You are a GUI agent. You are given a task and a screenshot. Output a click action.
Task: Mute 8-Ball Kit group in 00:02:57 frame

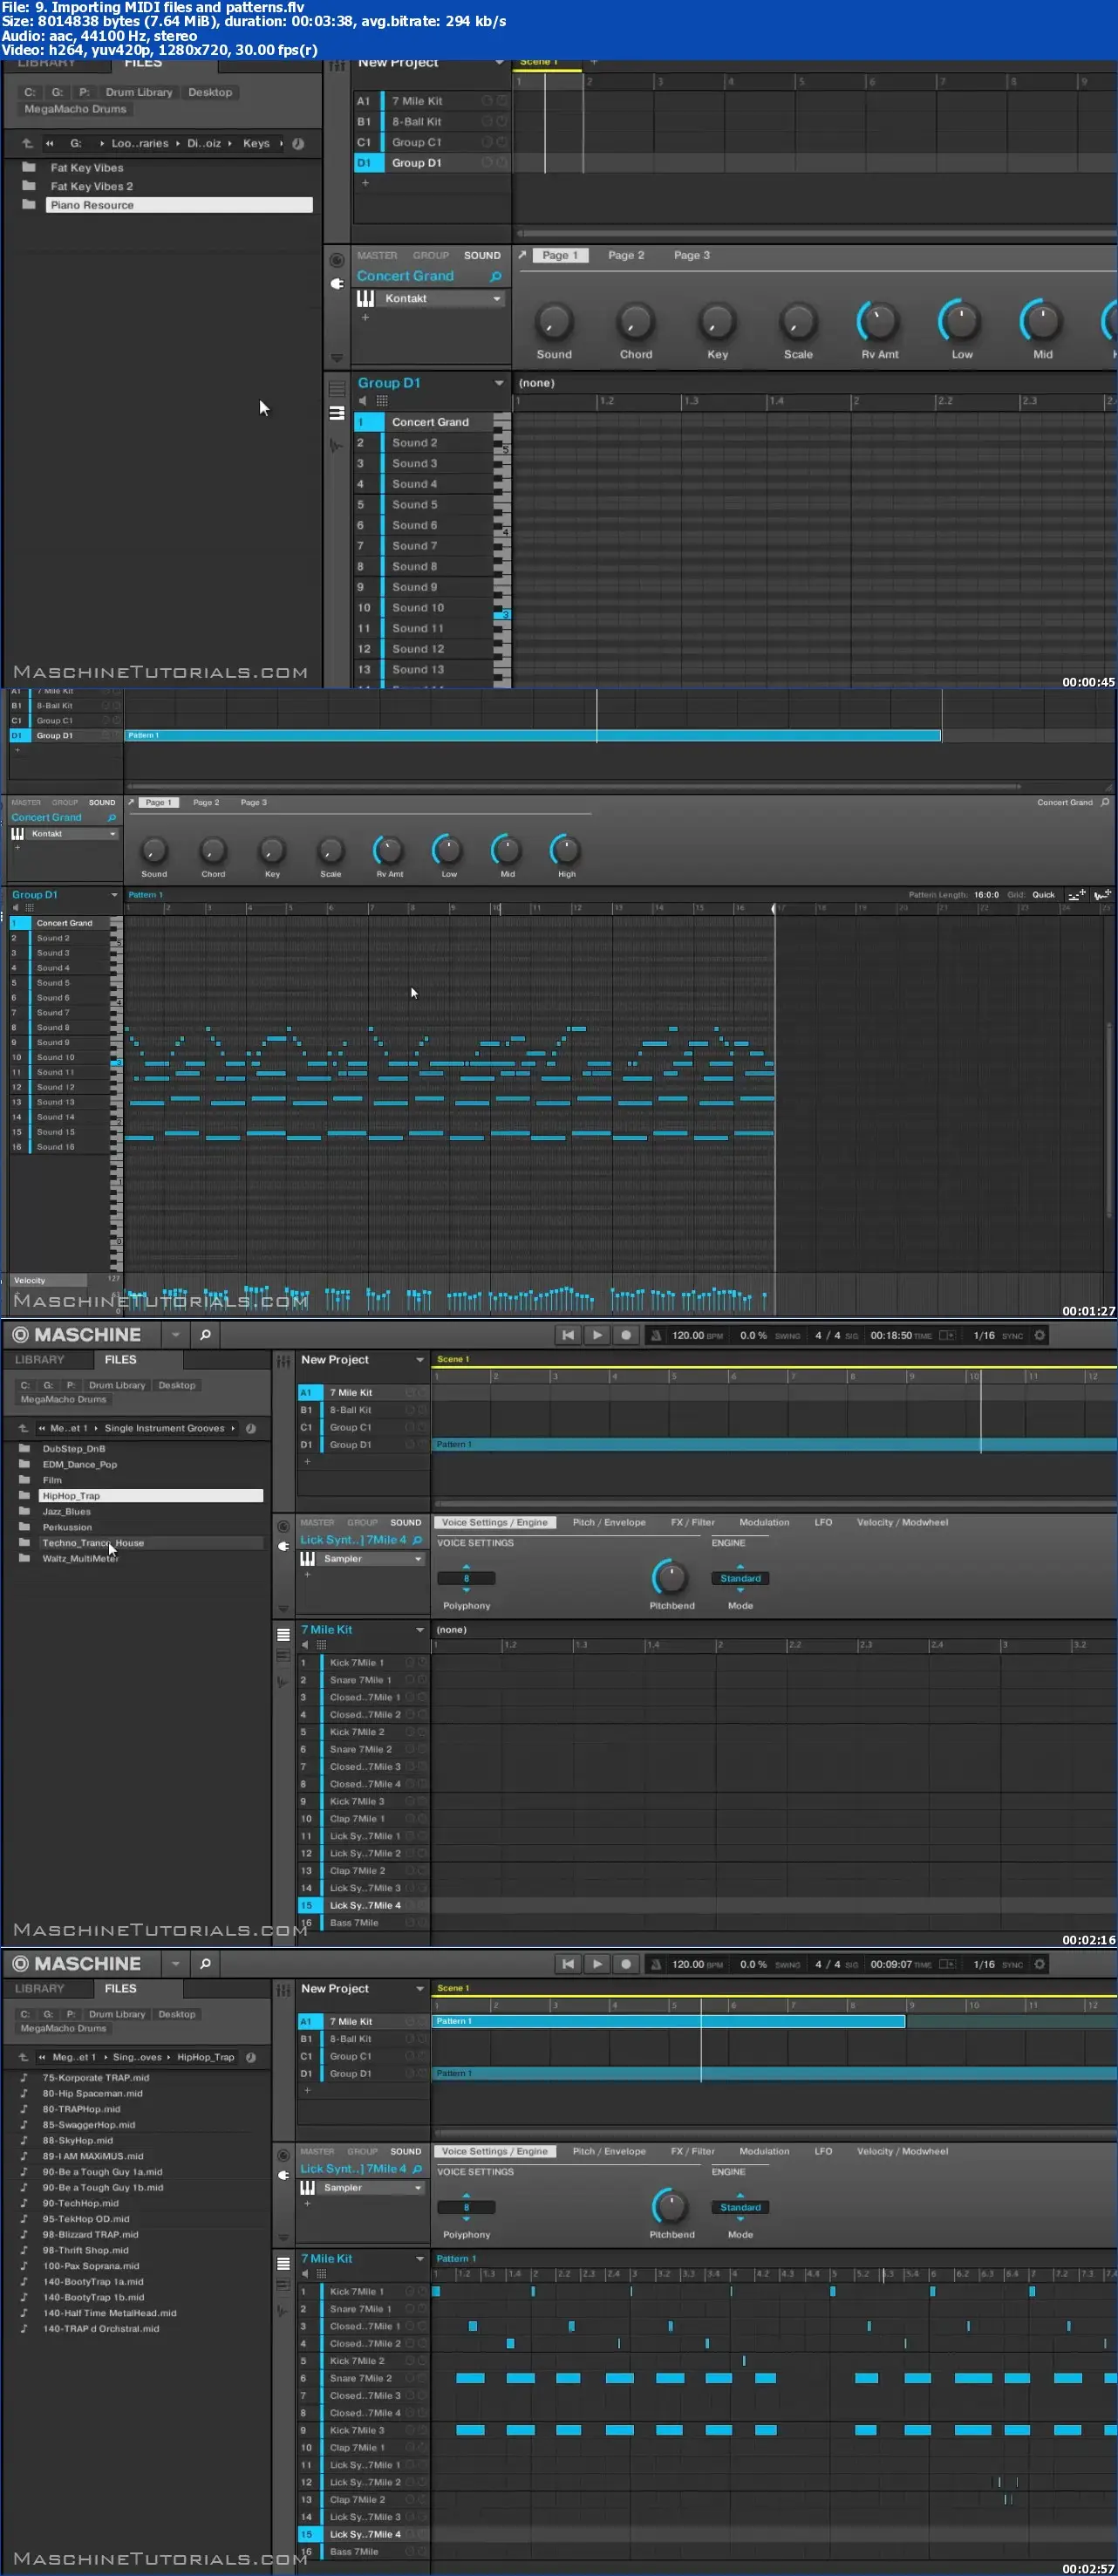[x=408, y=2038]
